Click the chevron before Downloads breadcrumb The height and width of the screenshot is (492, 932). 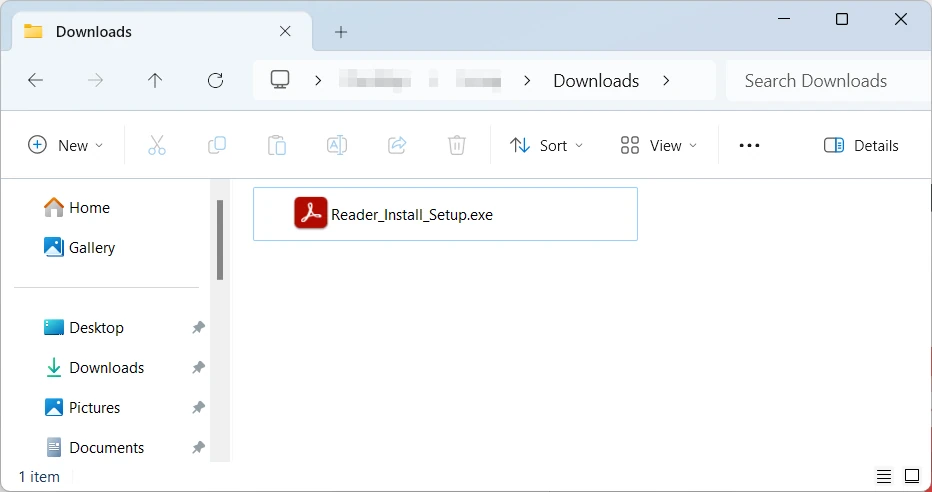(527, 80)
